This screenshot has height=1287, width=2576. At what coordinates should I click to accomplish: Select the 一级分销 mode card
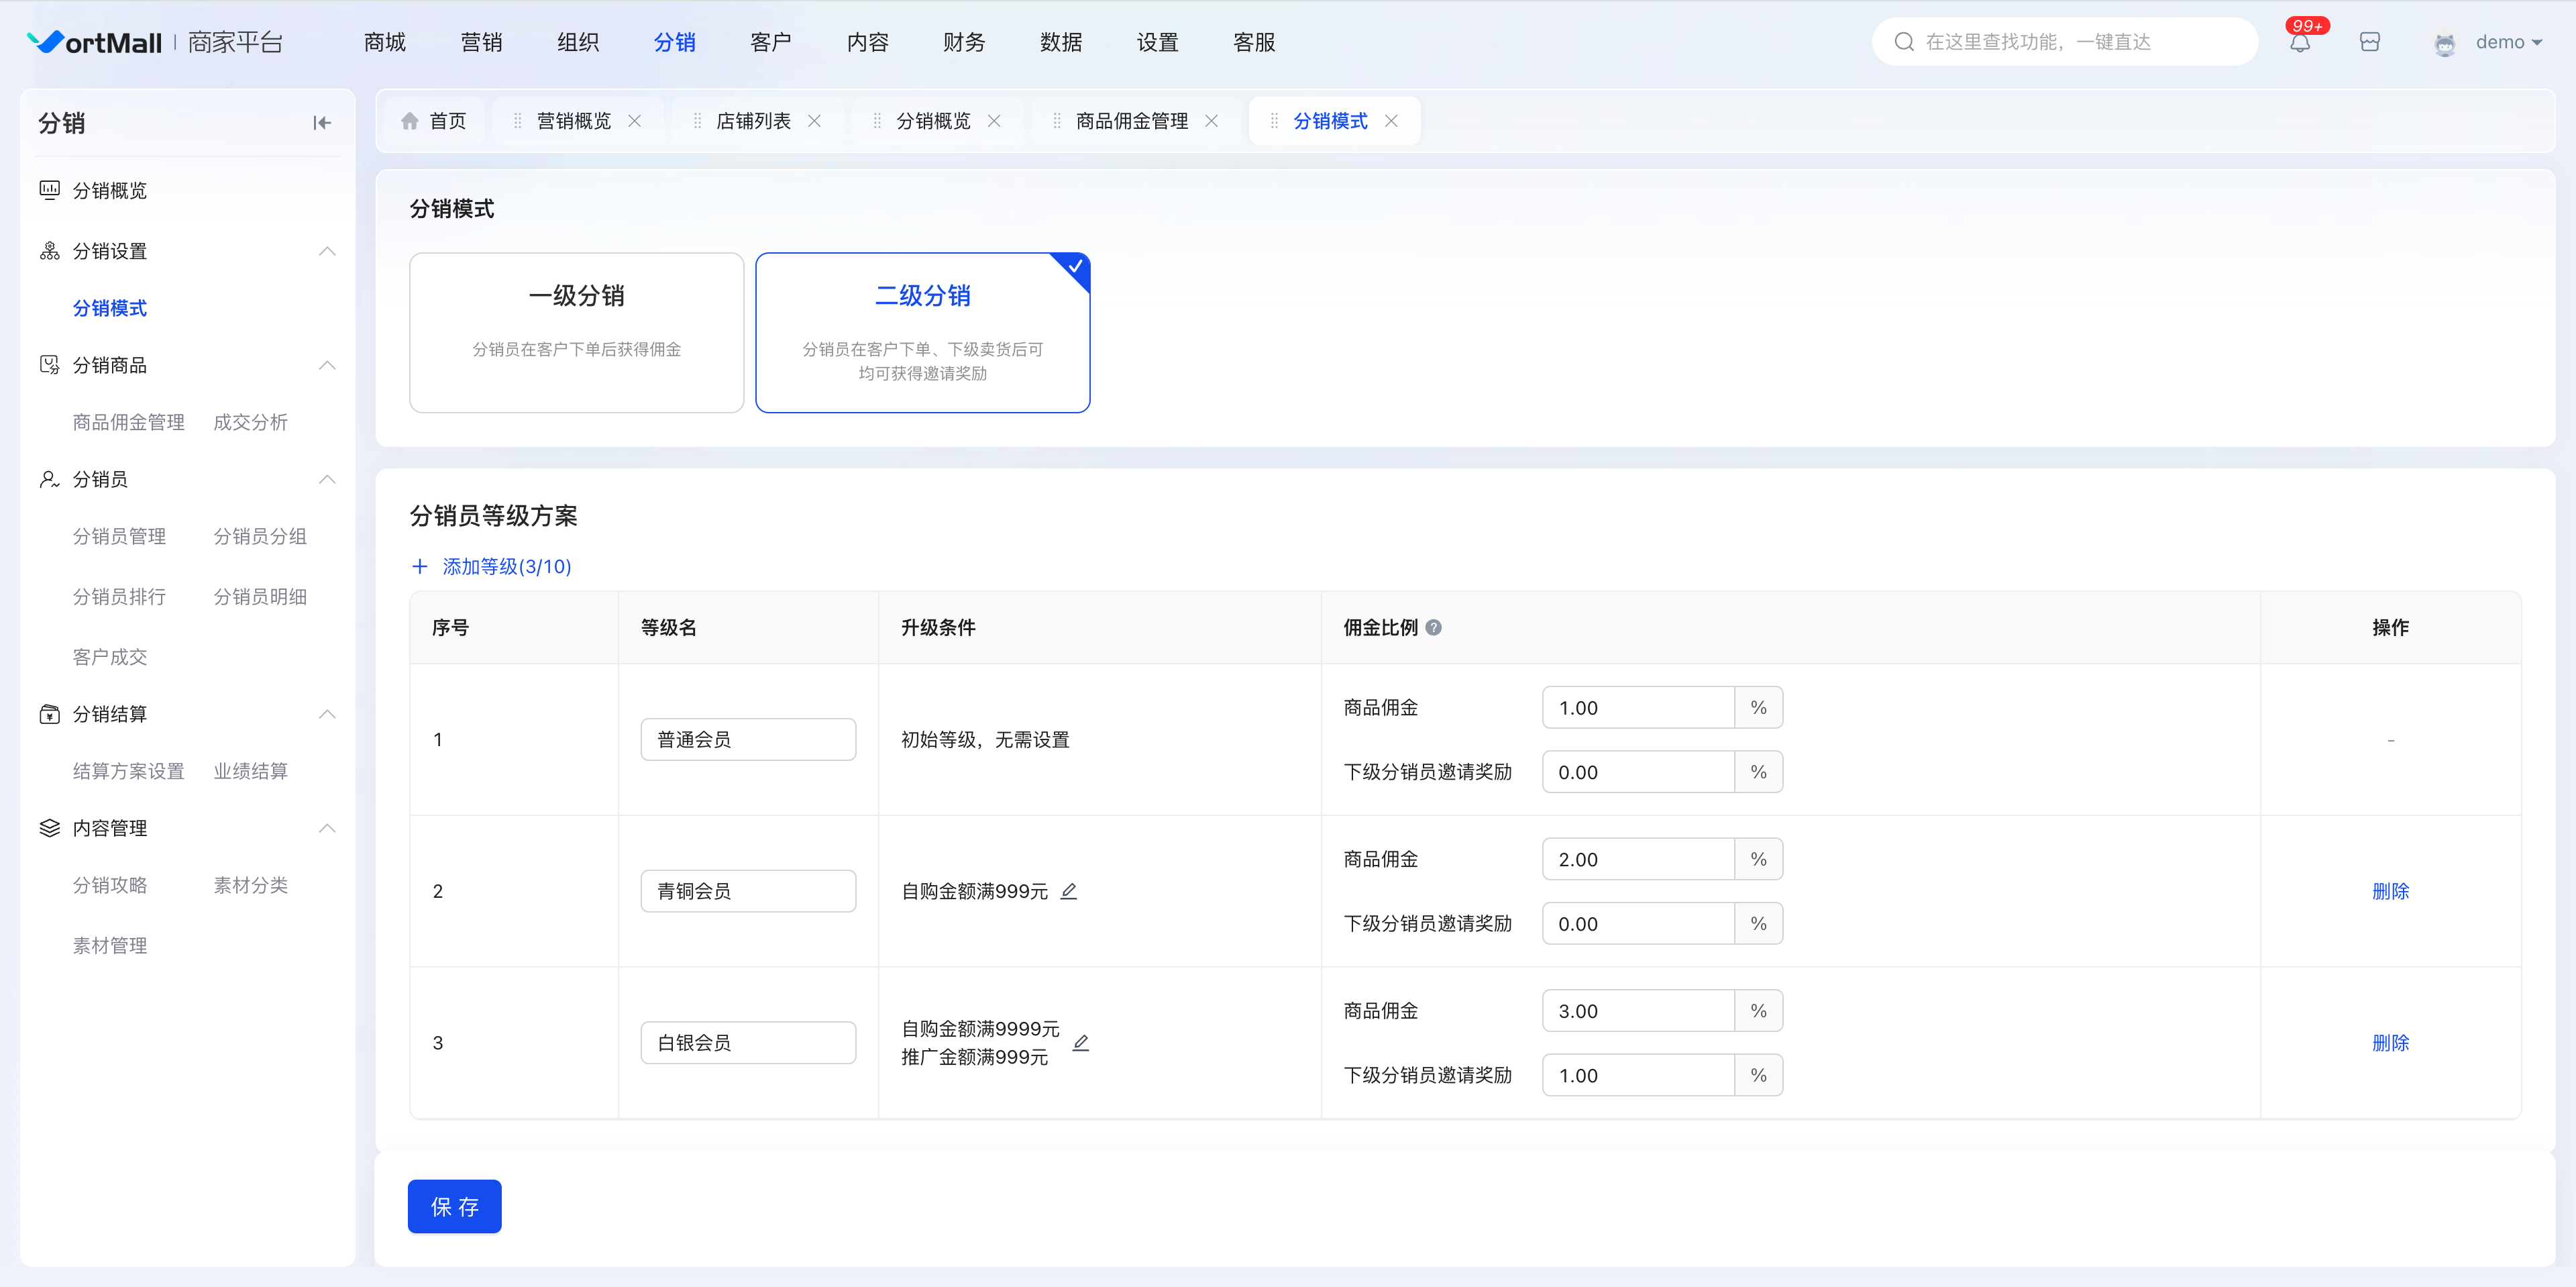pos(576,332)
